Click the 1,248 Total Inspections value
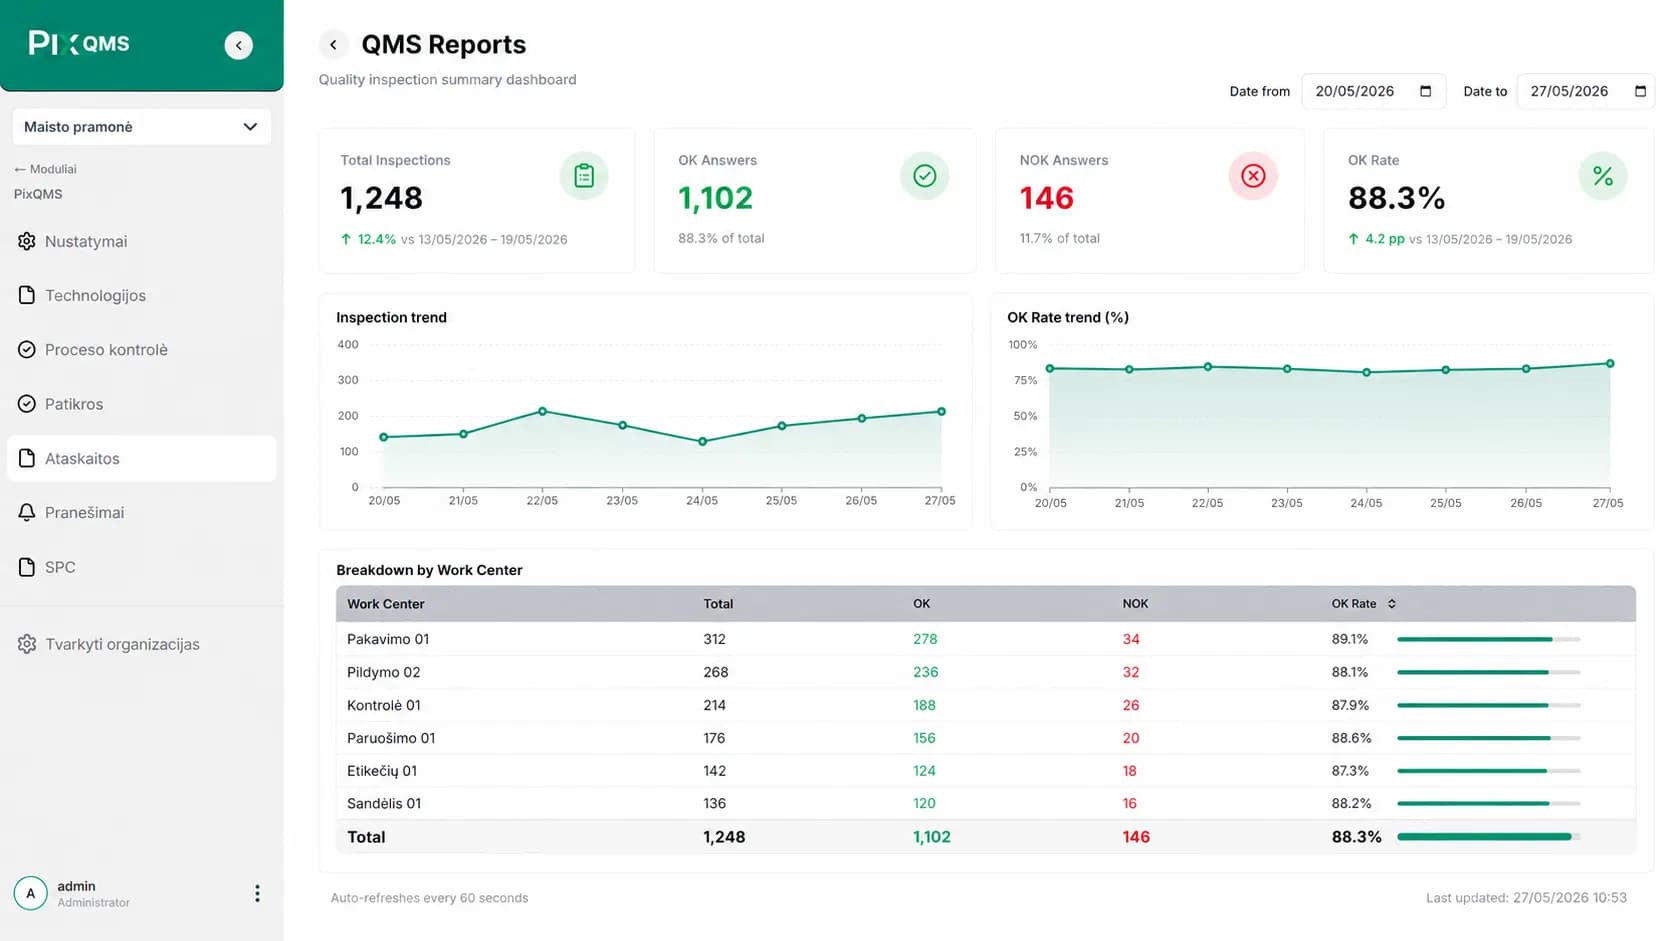 click(x=381, y=198)
